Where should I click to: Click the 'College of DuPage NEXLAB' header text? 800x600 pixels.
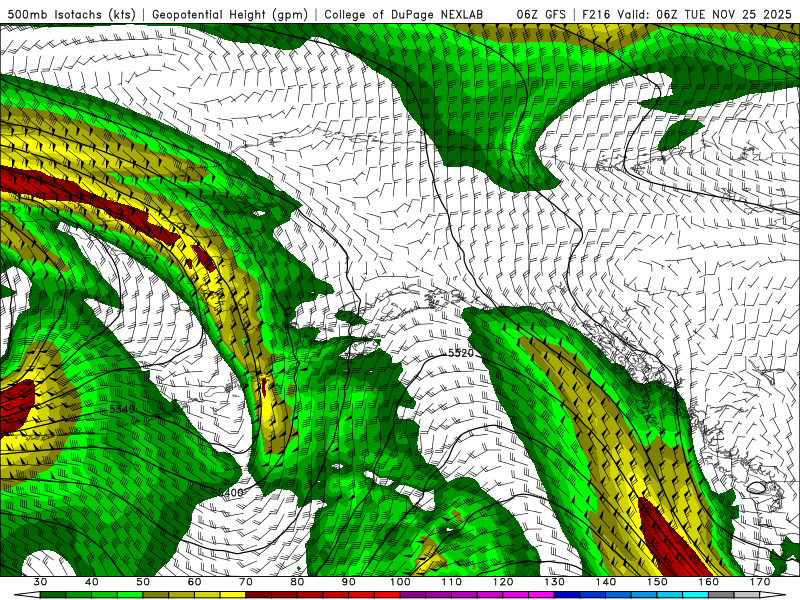tap(404, 14)
